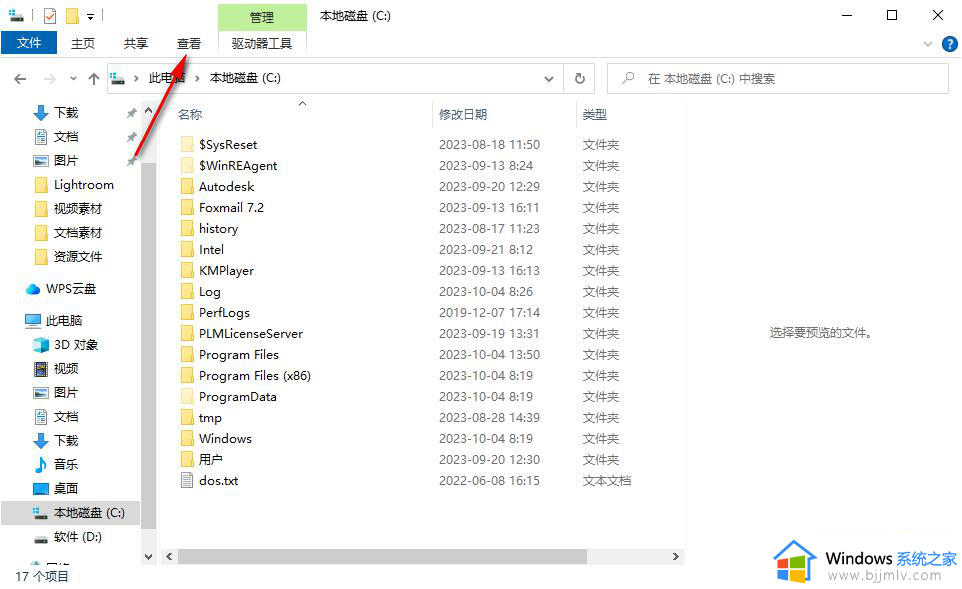Screen dimensions: 962x589
Task: Select the PLMLicenseServer folder
Action: click(250, 334)
